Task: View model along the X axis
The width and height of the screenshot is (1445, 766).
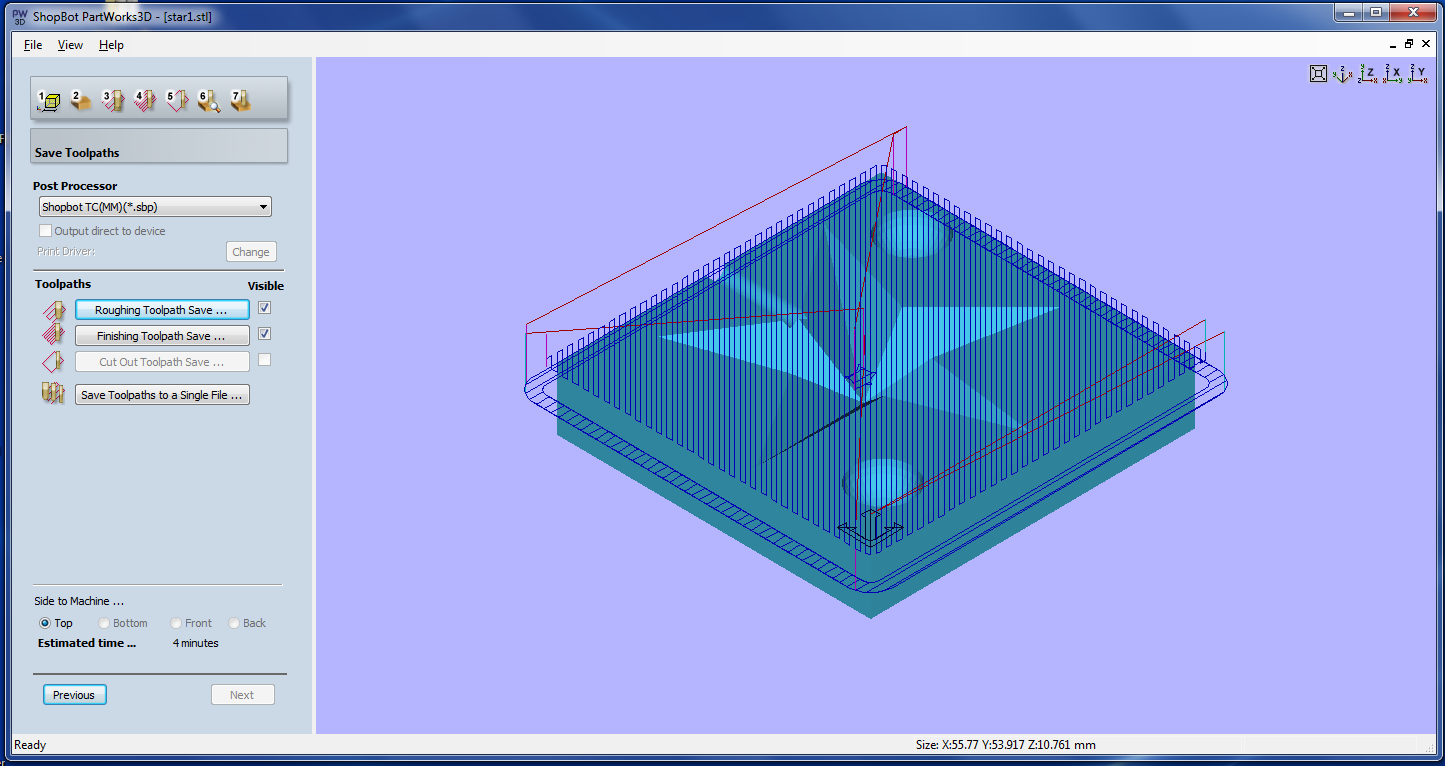Action: (x=1392, y=73)
